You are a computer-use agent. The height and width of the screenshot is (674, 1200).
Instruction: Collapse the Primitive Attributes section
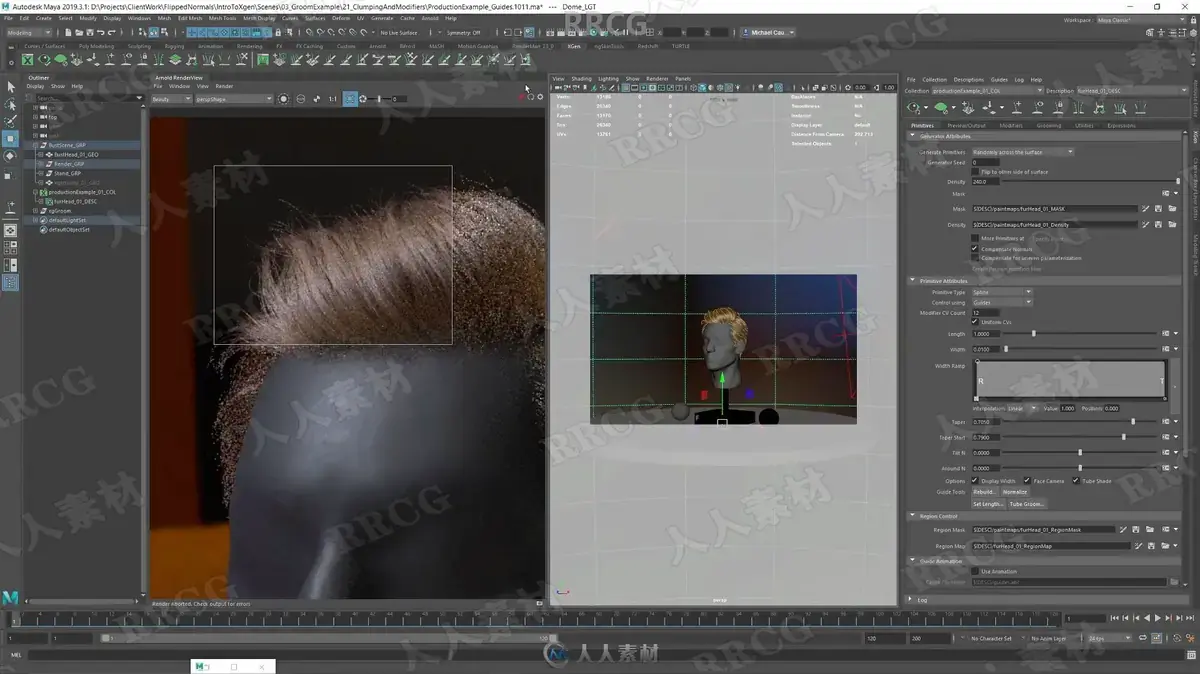coord(912,281)
